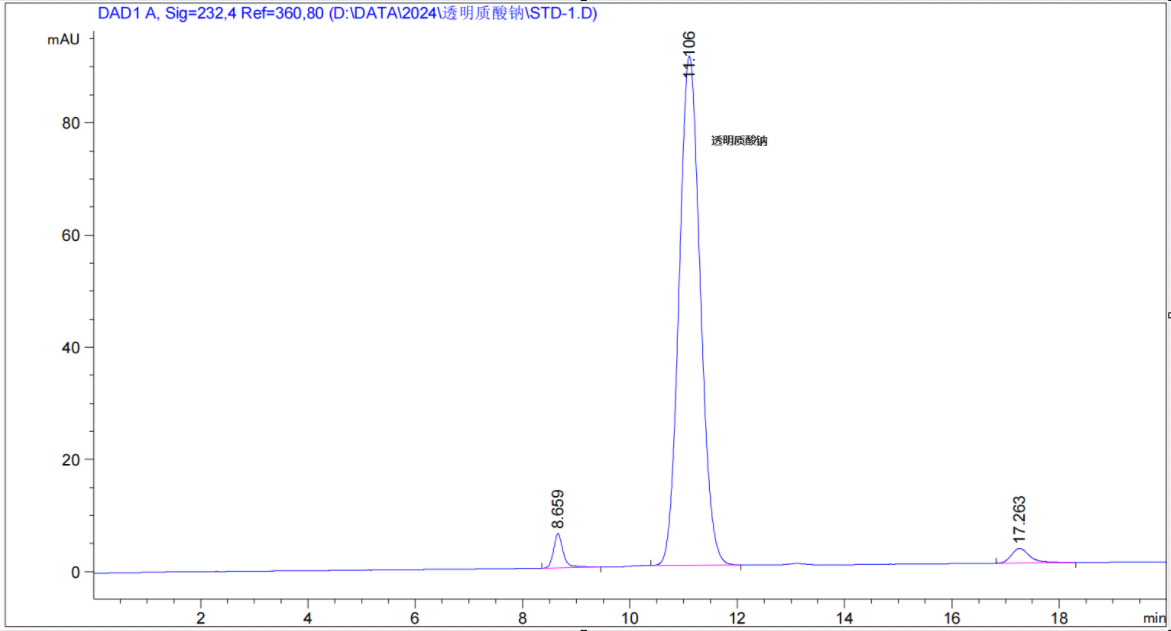
Task: Select the 17.263 retention time label
Action: click(1019, 519)
